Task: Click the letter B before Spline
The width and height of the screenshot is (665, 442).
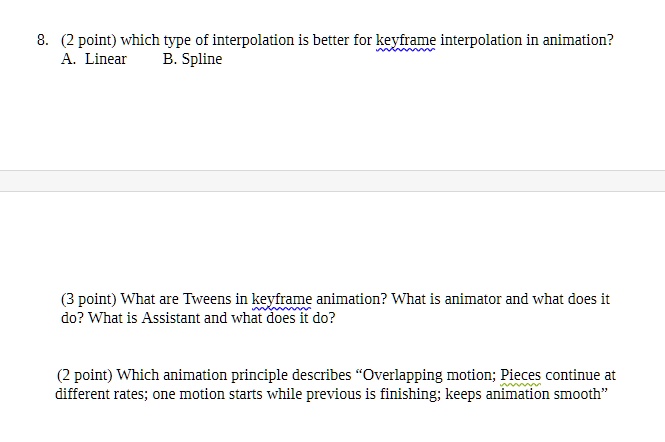Action: (168, 59)
